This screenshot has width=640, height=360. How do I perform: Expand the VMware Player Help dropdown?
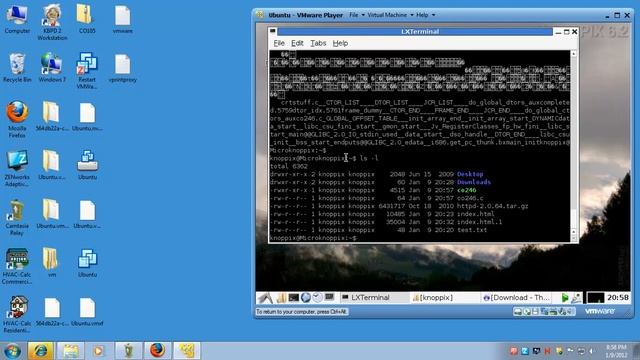pyautogui.click(x=425, y=15)
